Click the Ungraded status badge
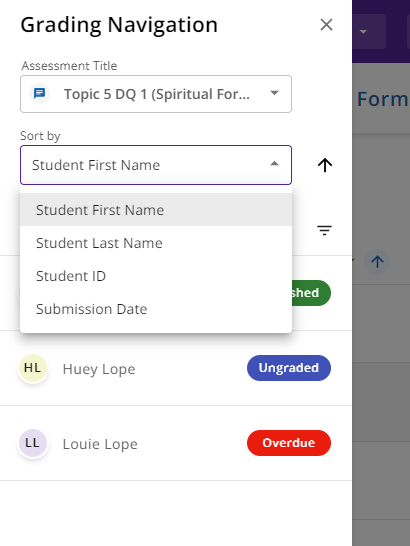 (x=289, y=368)
